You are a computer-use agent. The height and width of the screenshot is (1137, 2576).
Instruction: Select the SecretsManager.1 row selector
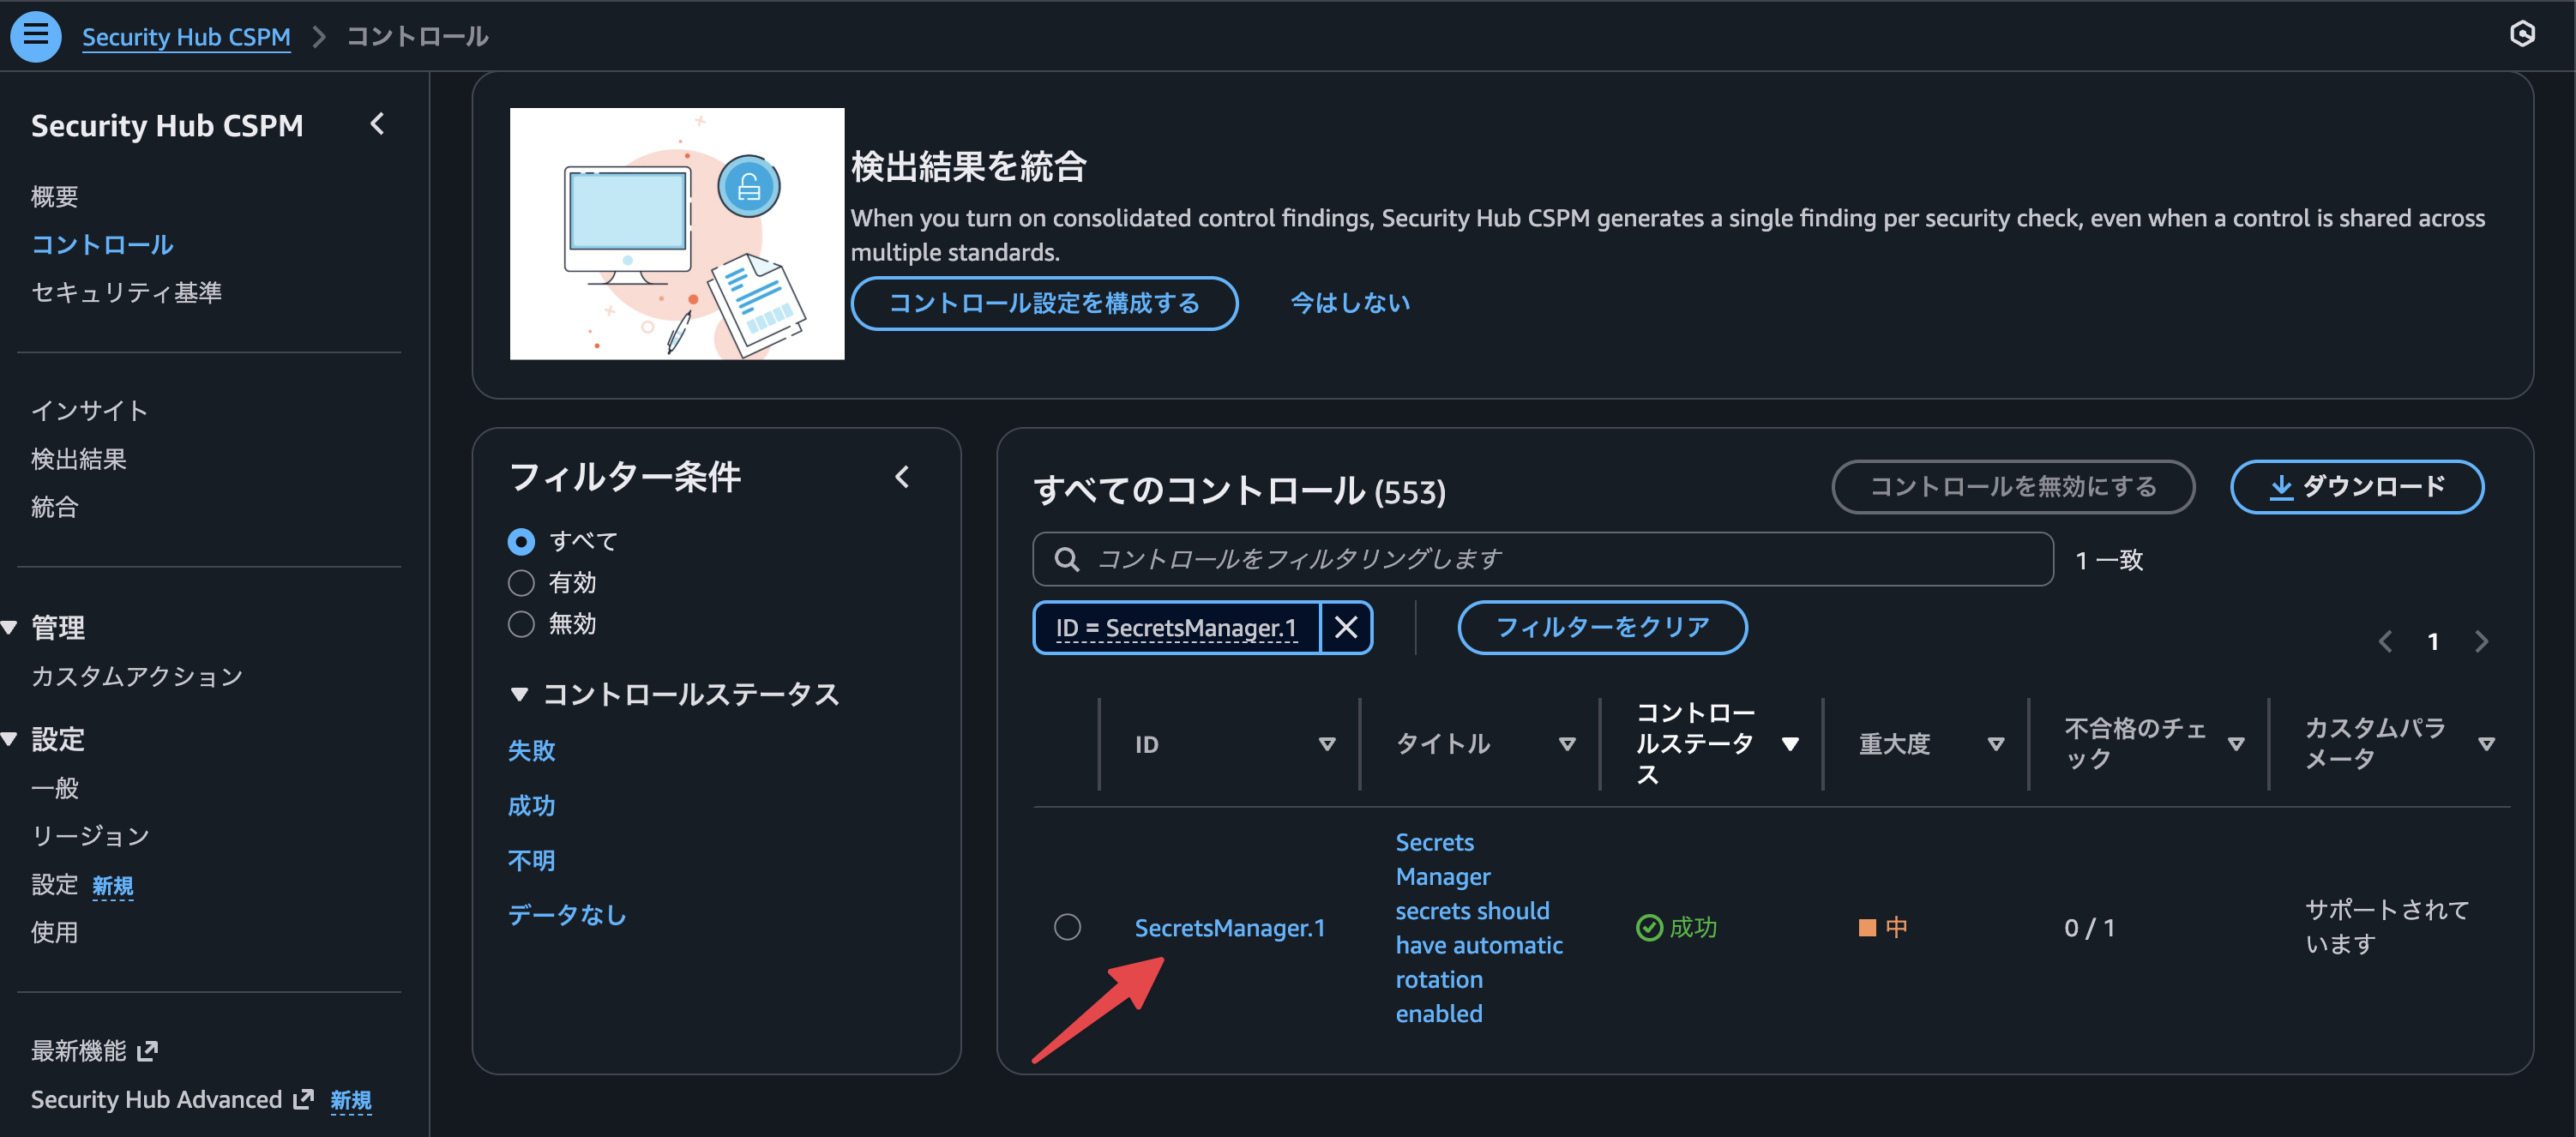coord(1067,927)
